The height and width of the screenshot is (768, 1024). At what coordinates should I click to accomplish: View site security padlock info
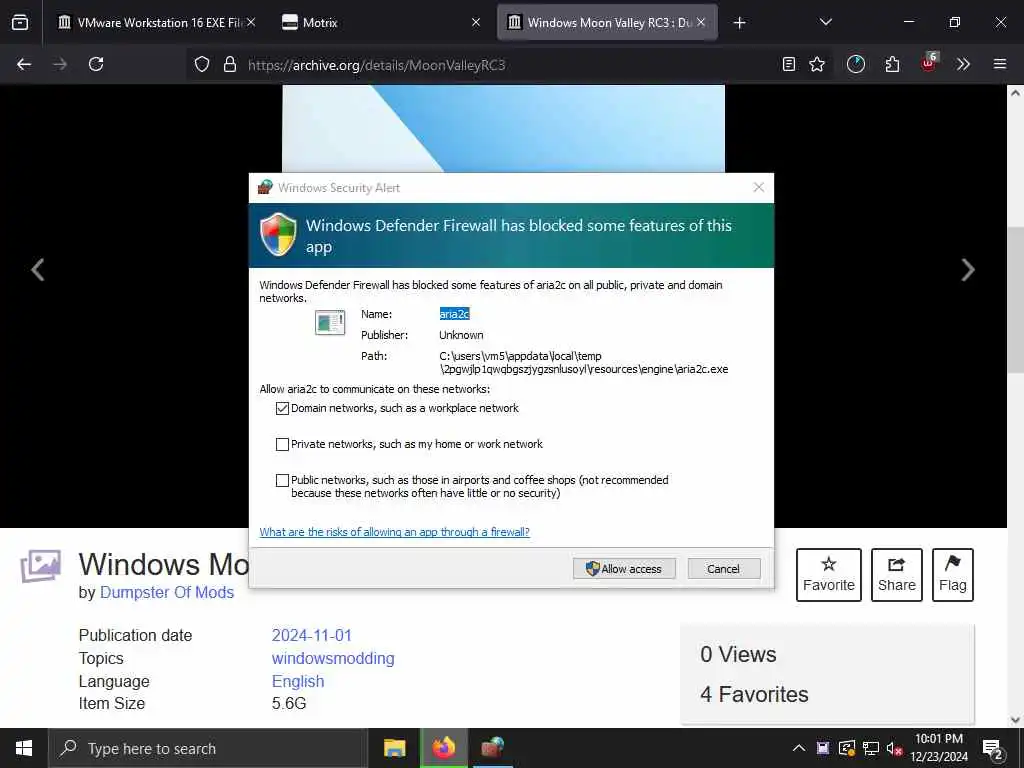[x=229, y=64]
